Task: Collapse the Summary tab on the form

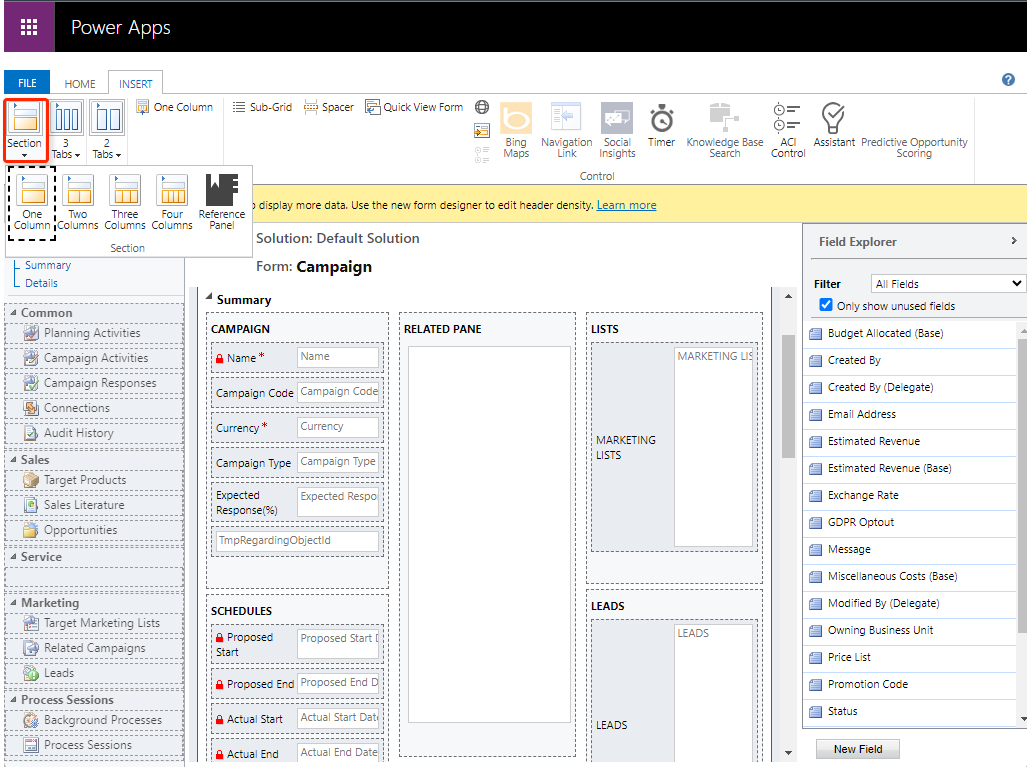Action: tap(210, 297)
